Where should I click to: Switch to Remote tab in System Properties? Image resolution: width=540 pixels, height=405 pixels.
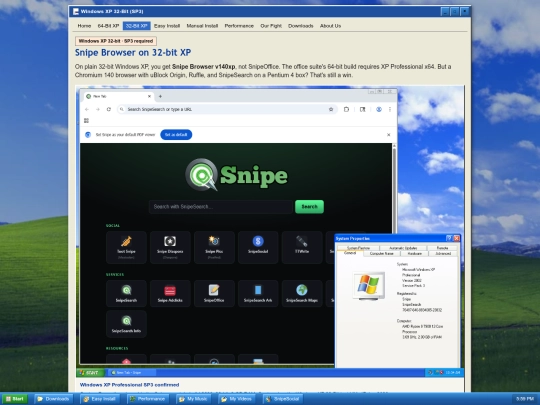click(443, 248)
